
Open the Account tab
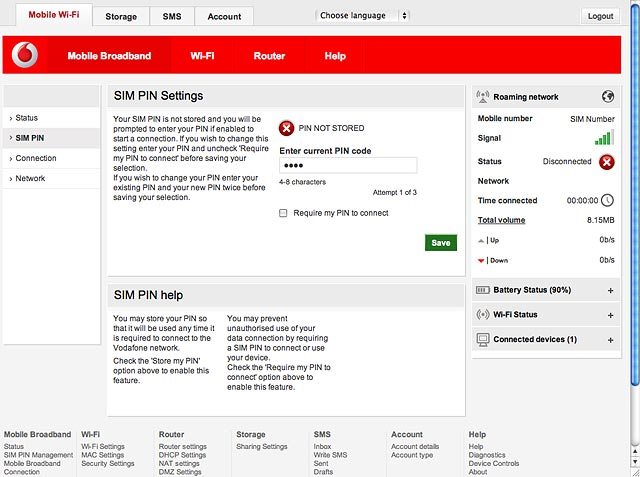(x=224, y=17)
